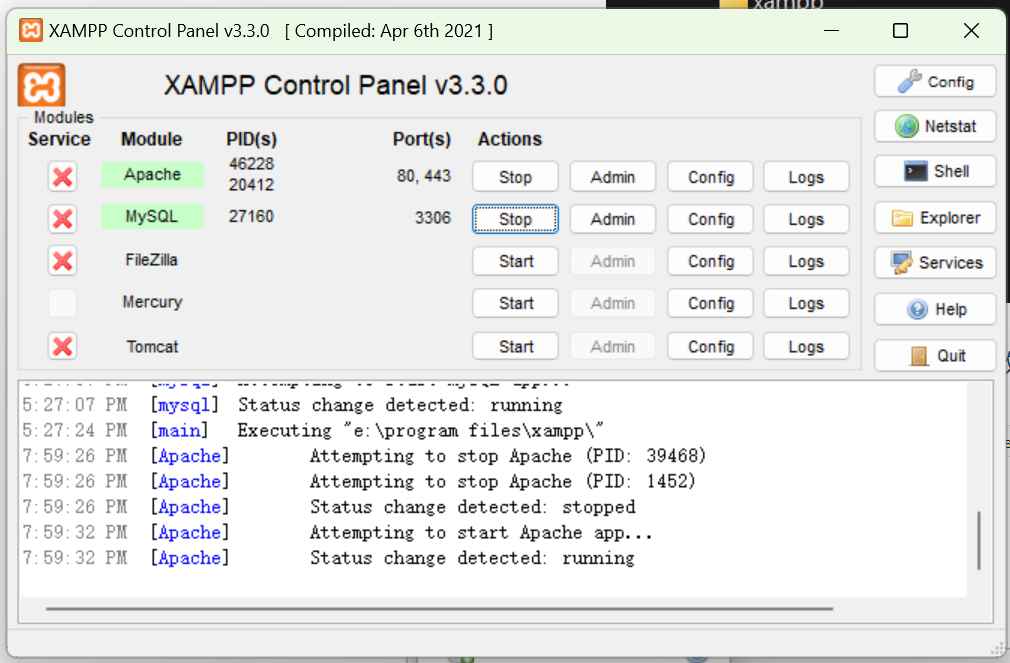Open the Mercury Logs menu
1010x663 pixels.
click(x=806, y=303)
